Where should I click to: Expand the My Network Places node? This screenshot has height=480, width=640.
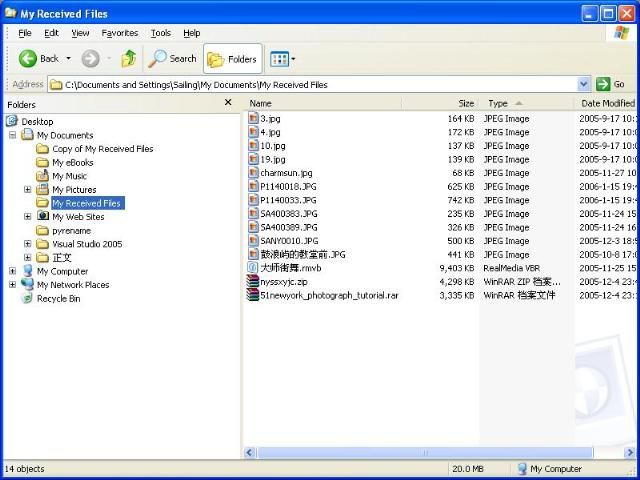click(x=13, y=284)
